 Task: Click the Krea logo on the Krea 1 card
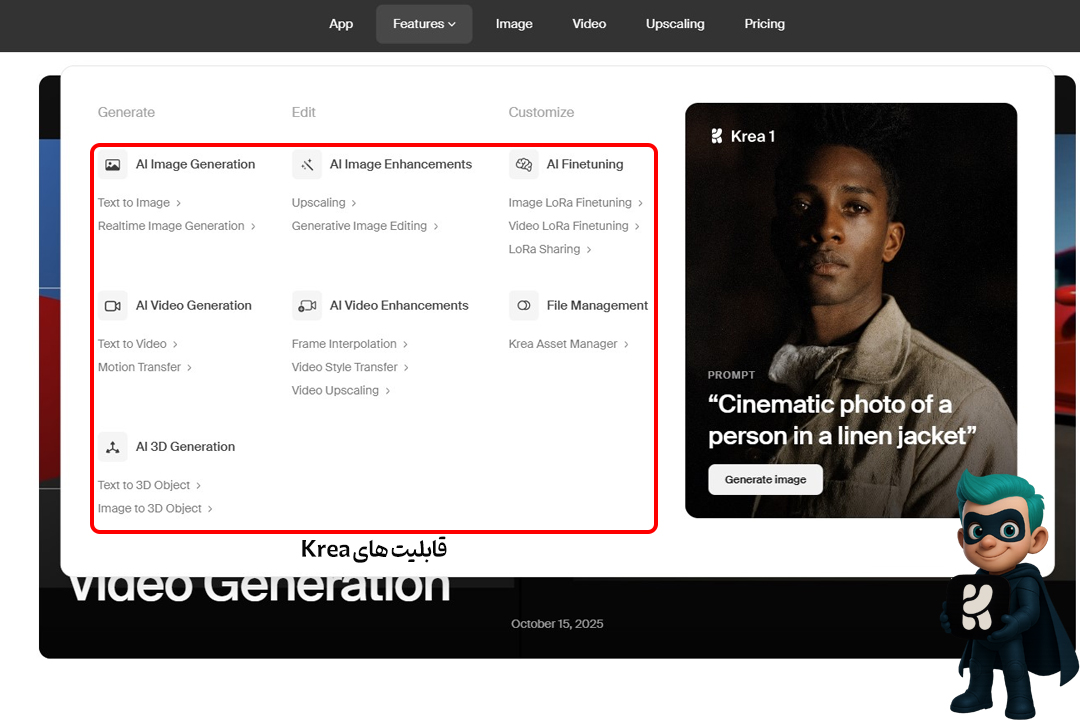coord(719,135)
